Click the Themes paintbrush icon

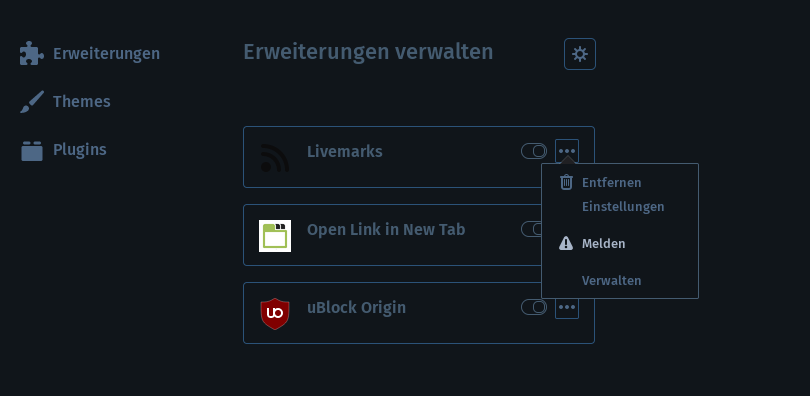tap(32, 102)
